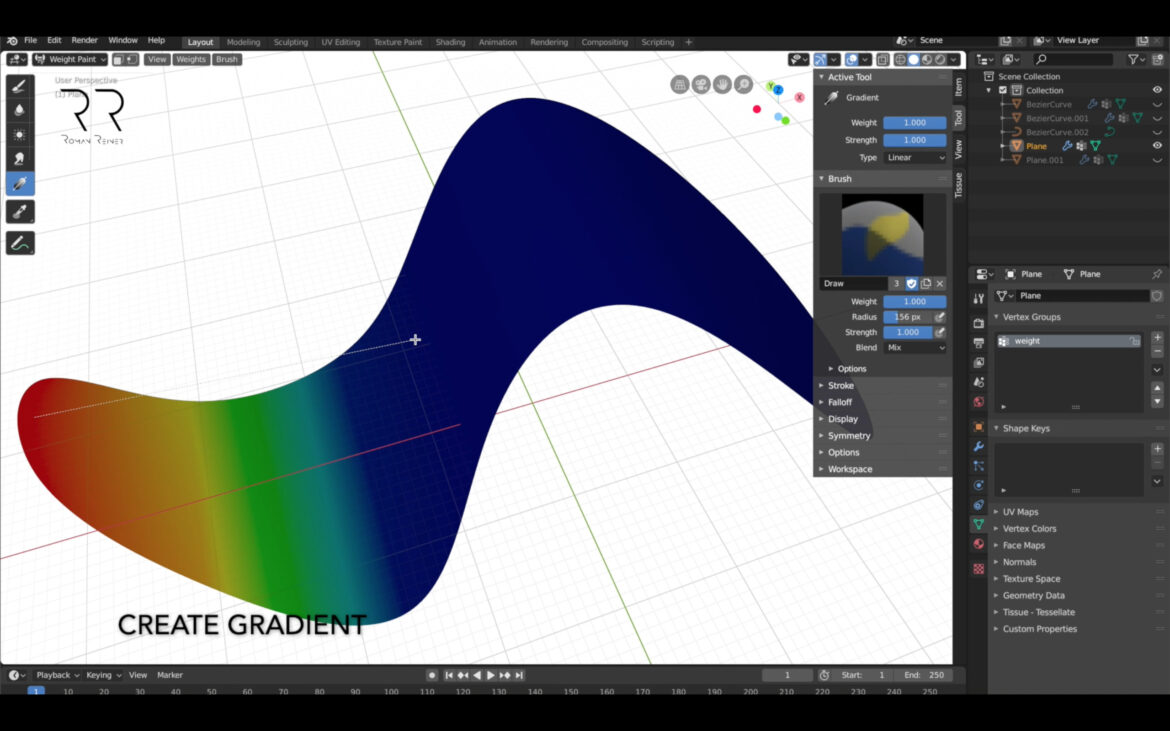Screen dimensions: 1170x731
Task: Expand the Falloff brush section
Action: 840,402
